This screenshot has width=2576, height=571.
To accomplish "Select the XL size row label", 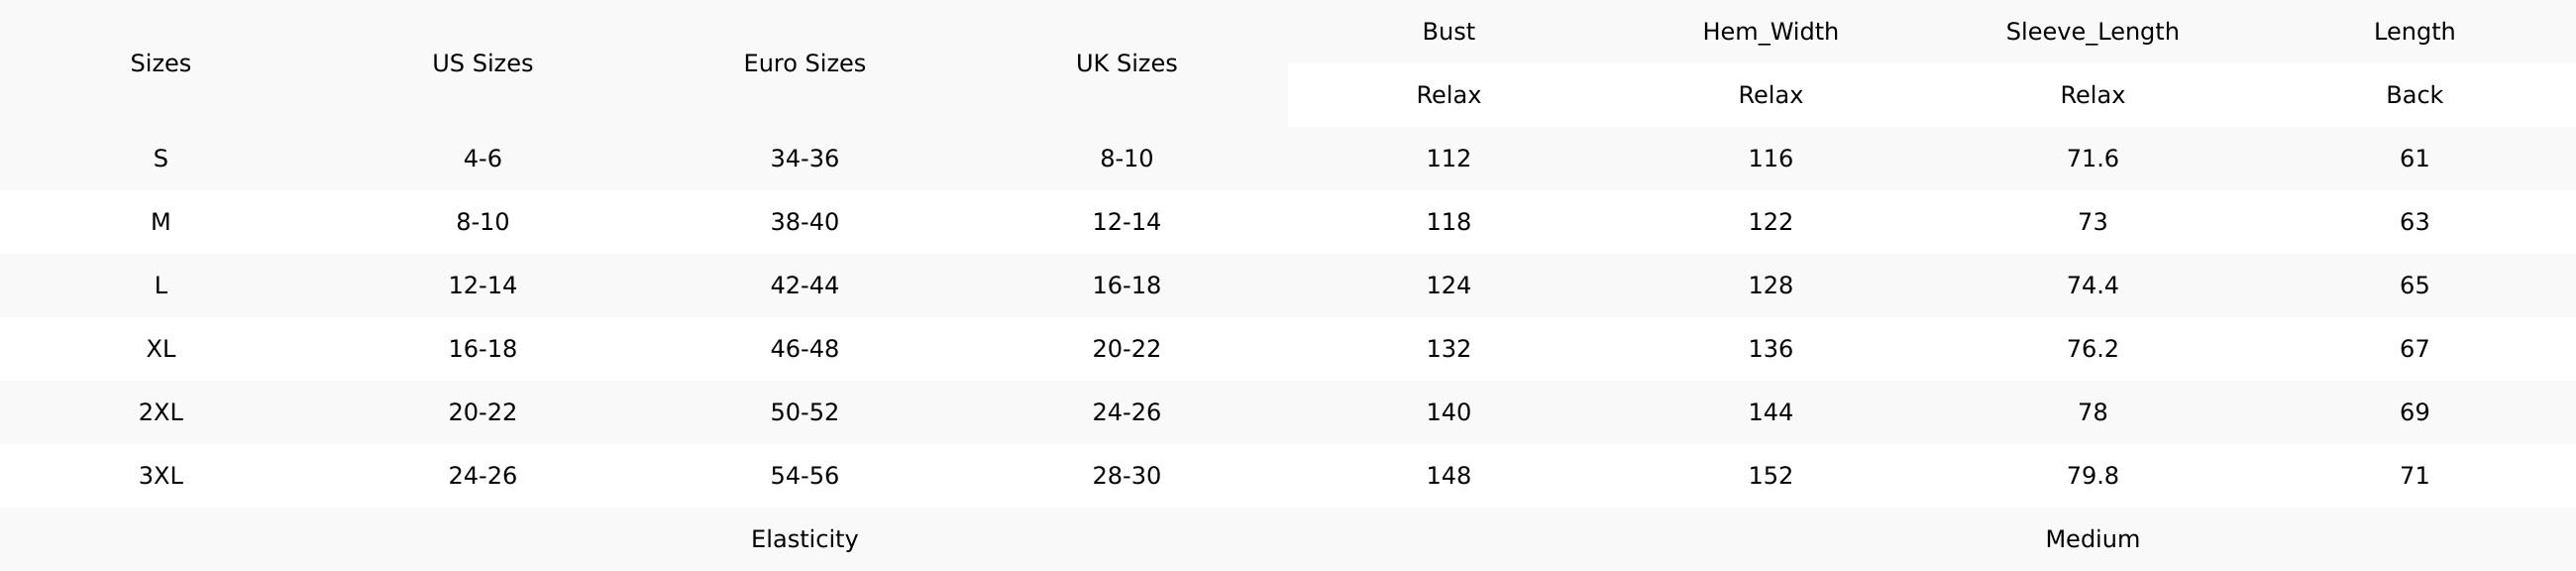I will click(160, 348).
